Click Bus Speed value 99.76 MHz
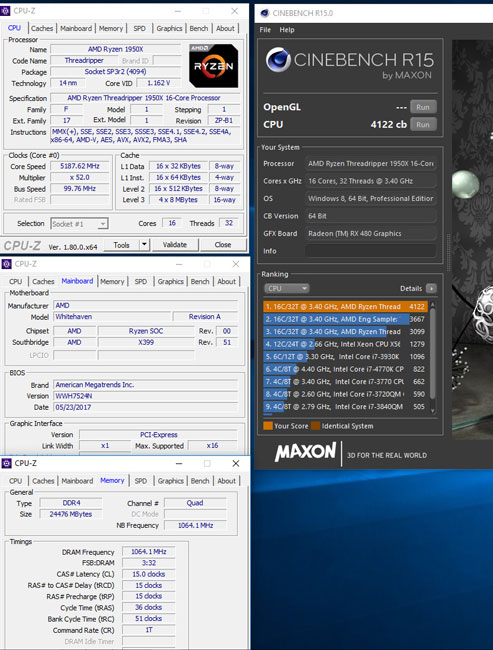The image size is (493, 650). (x=80, y=189)
